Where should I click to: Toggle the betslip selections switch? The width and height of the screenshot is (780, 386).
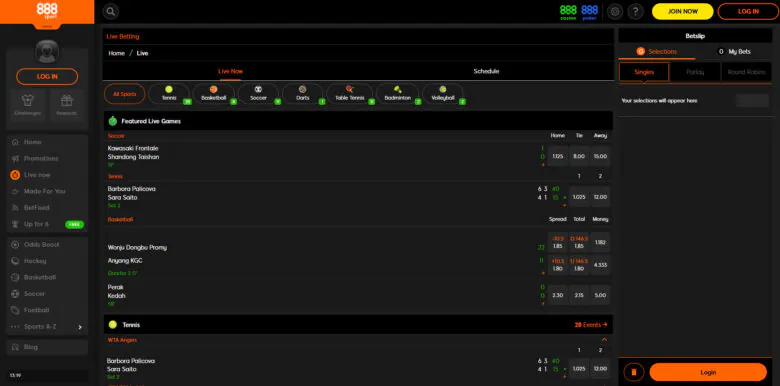pyautogui.click(x=752, y=100)
